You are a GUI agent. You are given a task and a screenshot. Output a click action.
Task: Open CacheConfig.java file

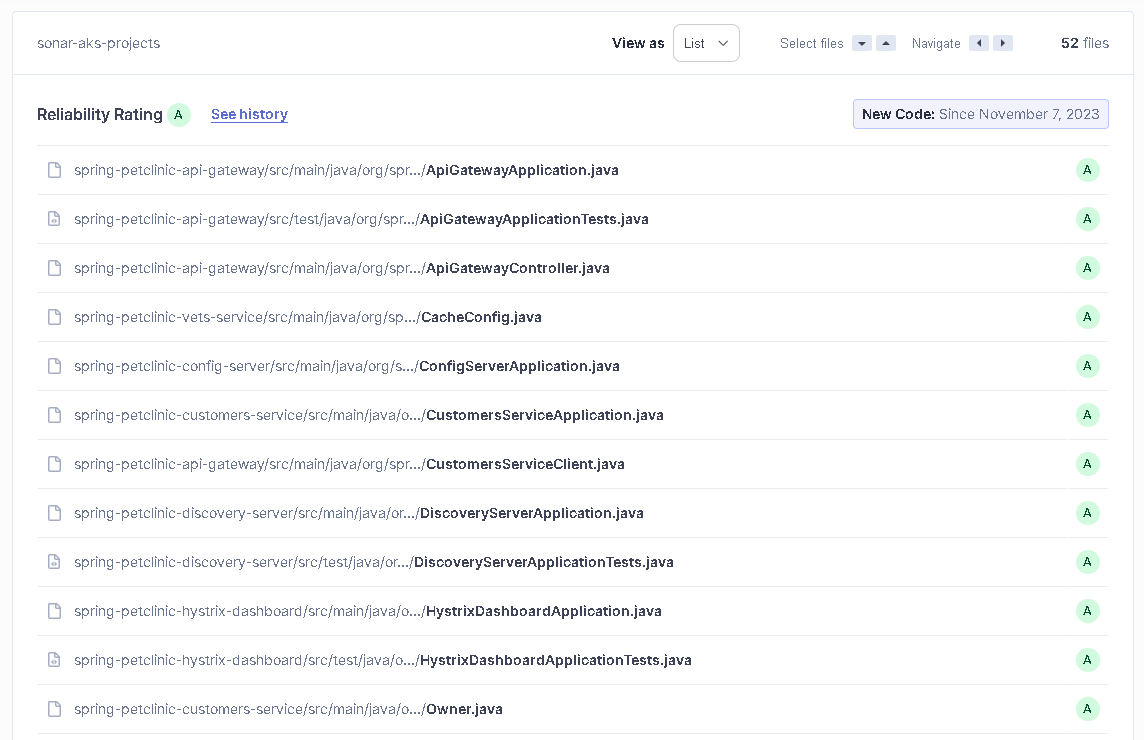[x=307, y=317]
